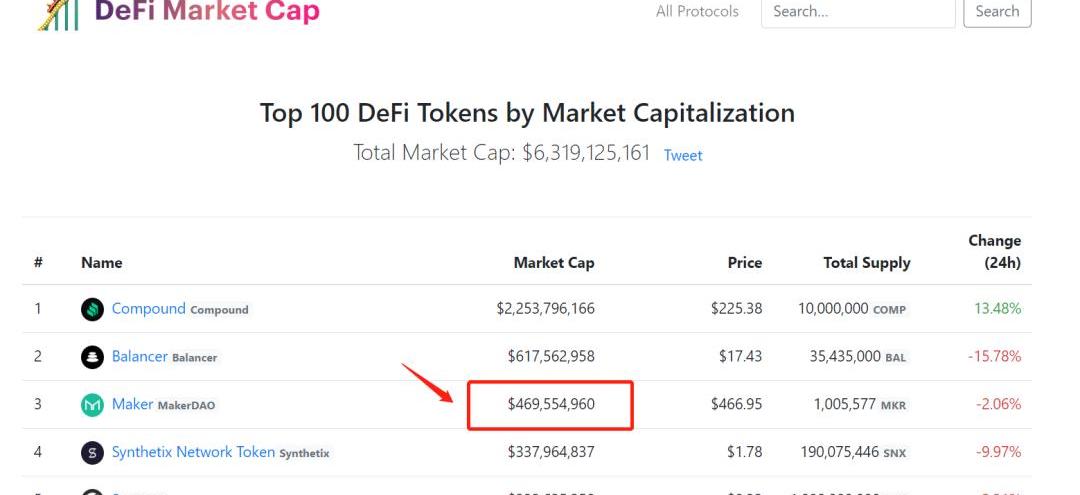Click the Tweet link
The width and height of the screenshot is (1080, 495).
683,156
